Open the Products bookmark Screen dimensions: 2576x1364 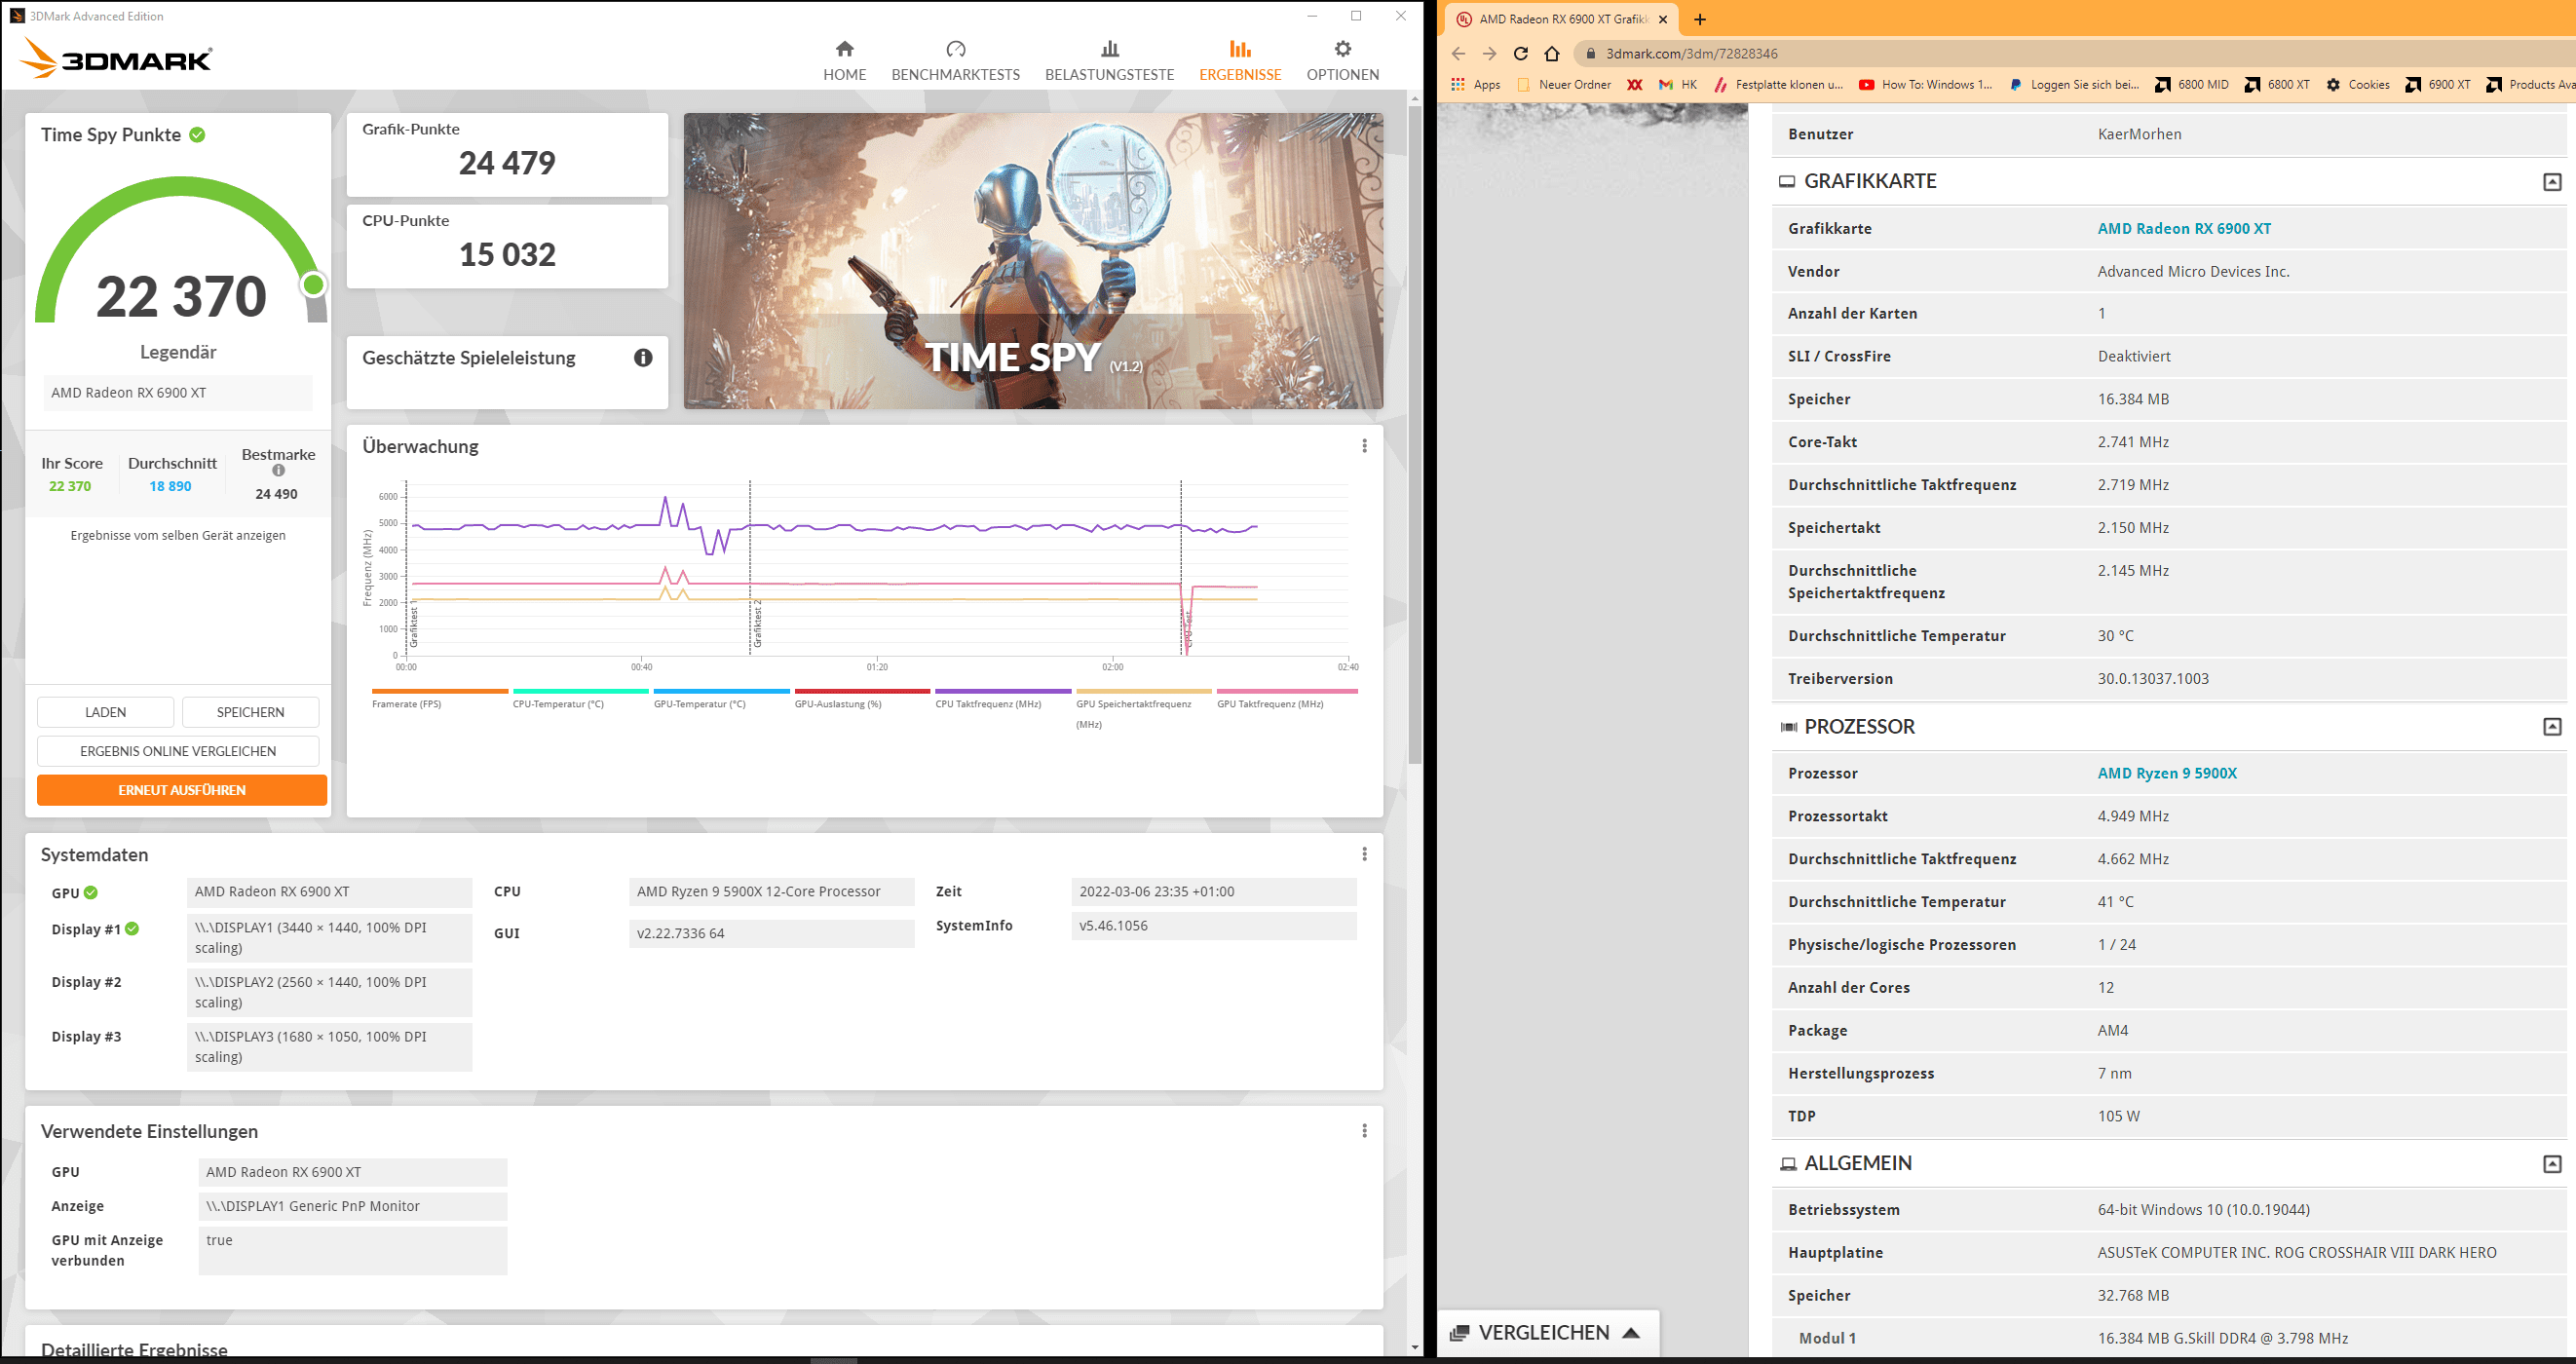pos(2530,85)
